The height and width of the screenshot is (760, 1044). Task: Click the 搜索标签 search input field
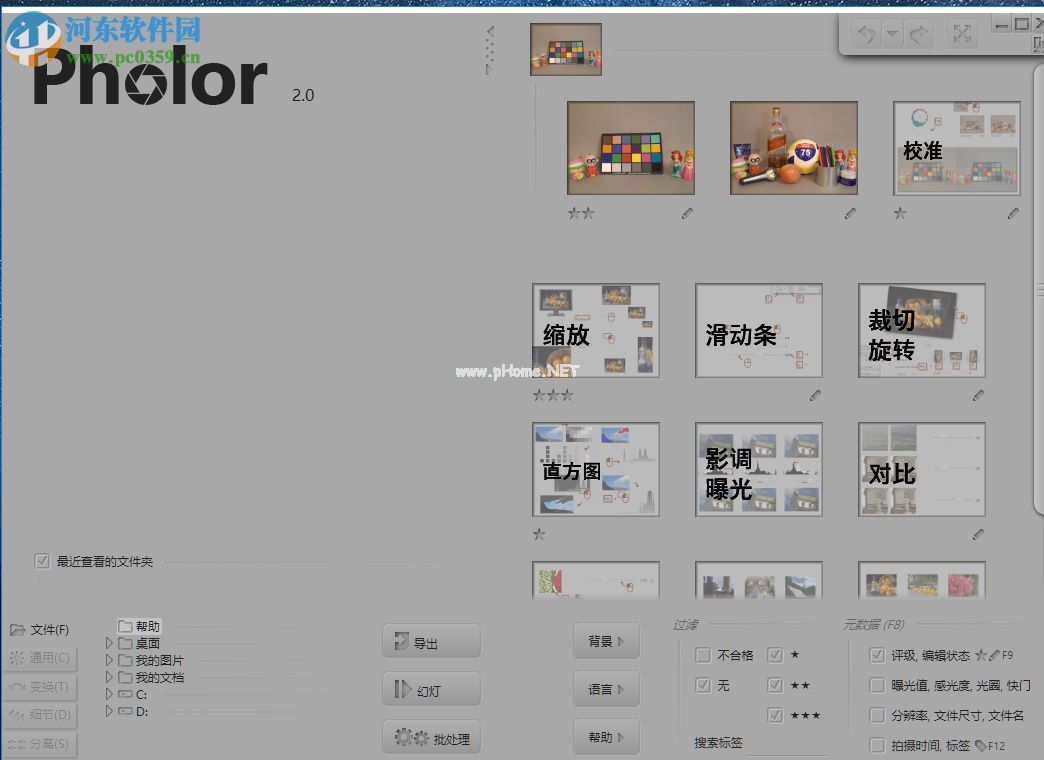point(786,744)
